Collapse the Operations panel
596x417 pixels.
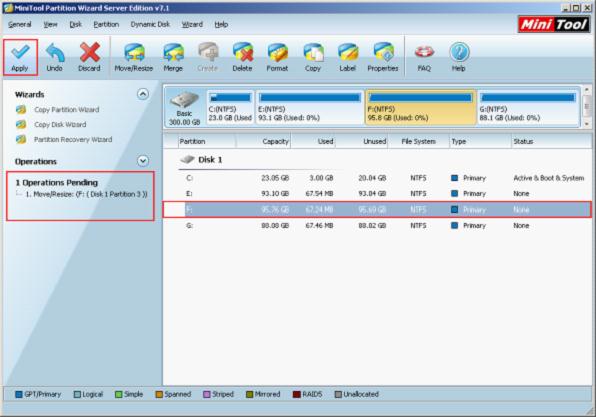(143, 161)
